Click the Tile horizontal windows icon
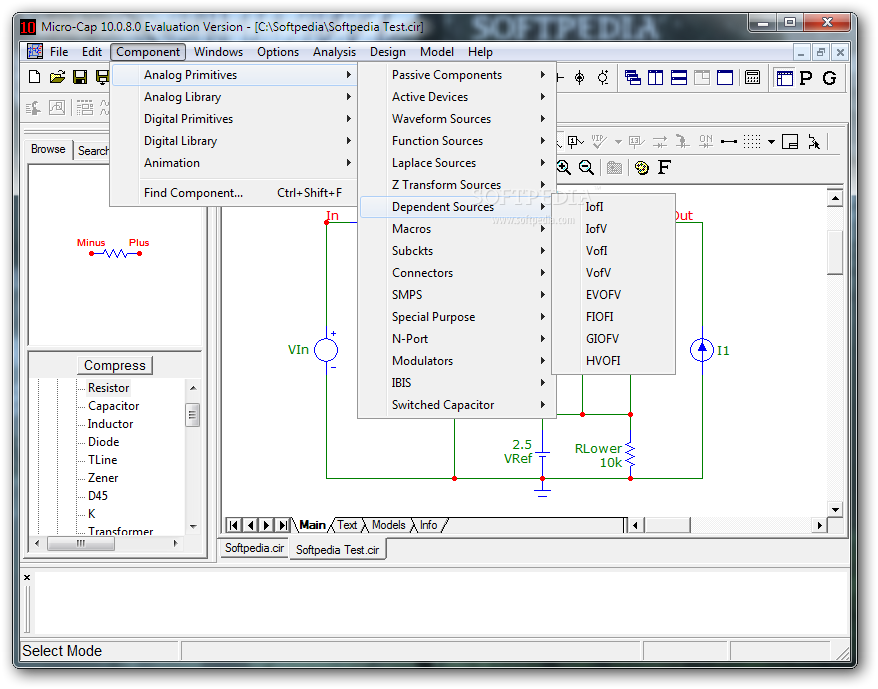 coord(679,77)
